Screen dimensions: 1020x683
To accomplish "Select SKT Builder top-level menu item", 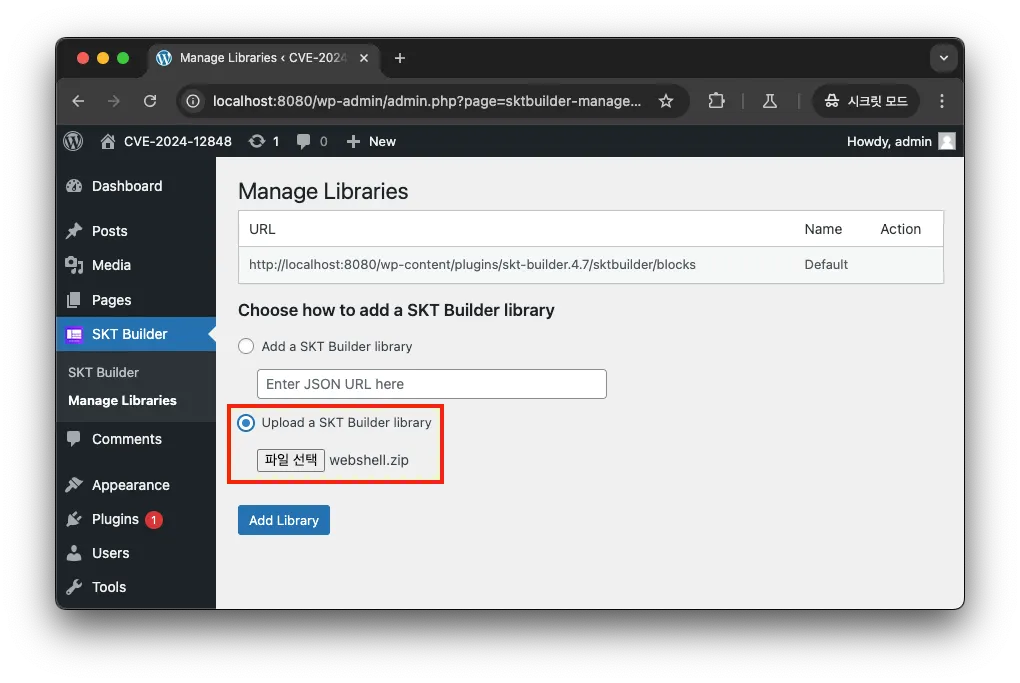I will tap(136, 334).
